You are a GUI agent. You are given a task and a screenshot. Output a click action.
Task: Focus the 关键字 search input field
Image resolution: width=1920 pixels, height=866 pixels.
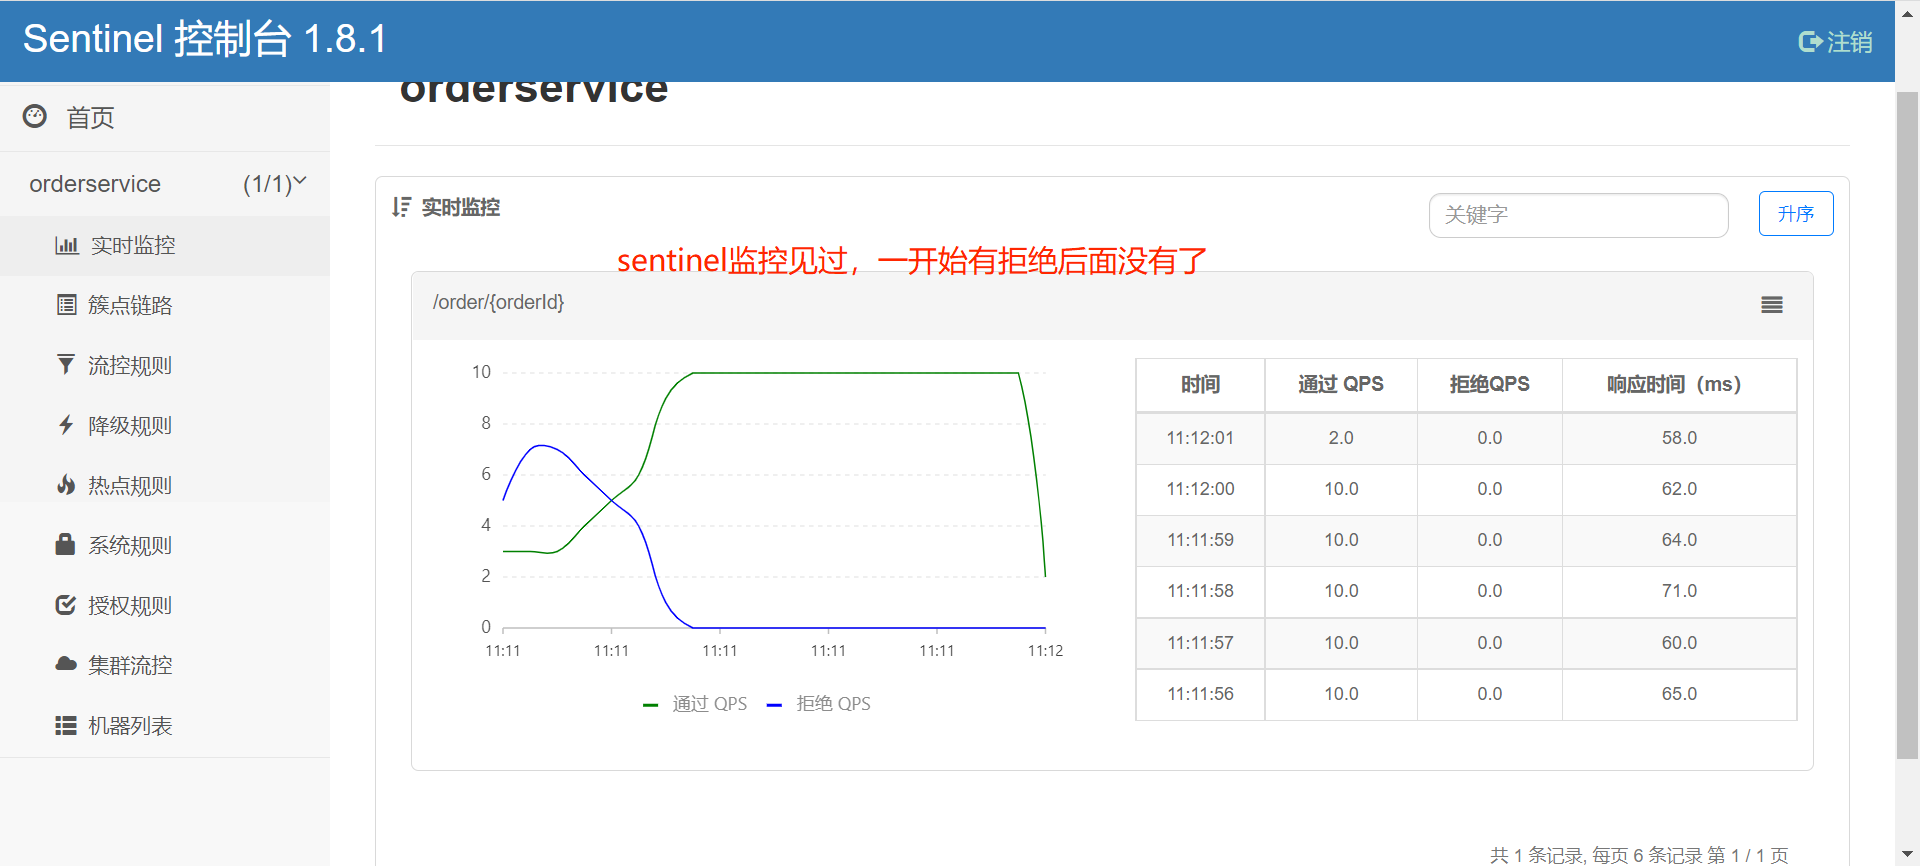(1578, 215)
